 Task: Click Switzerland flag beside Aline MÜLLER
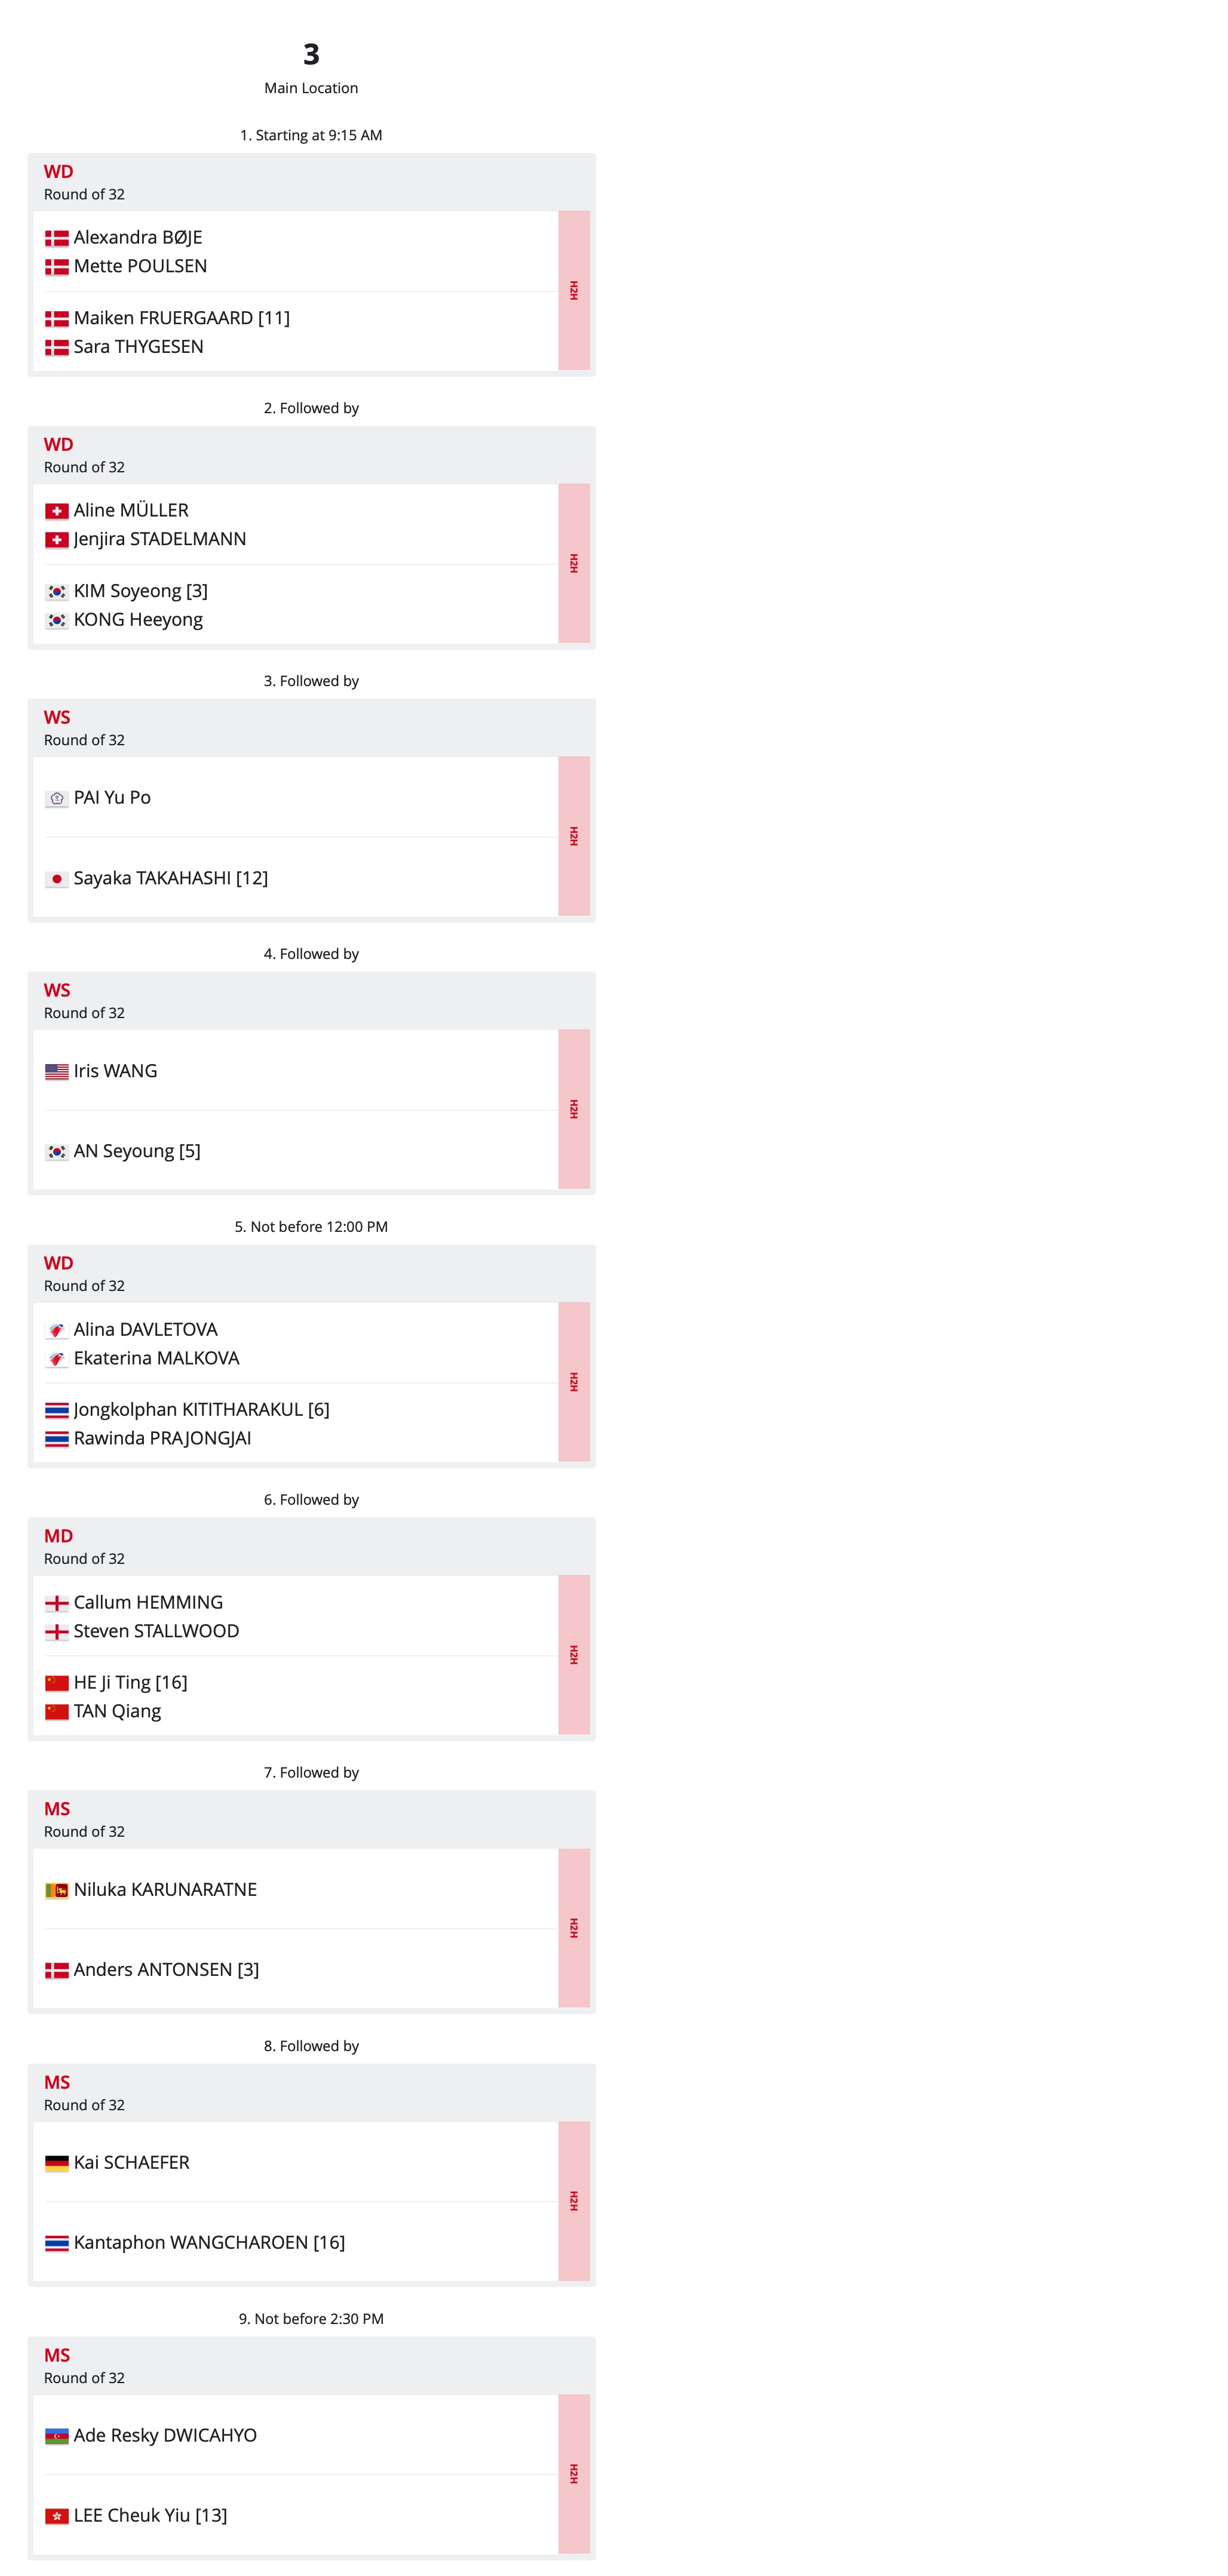click(x=57, y=511)
